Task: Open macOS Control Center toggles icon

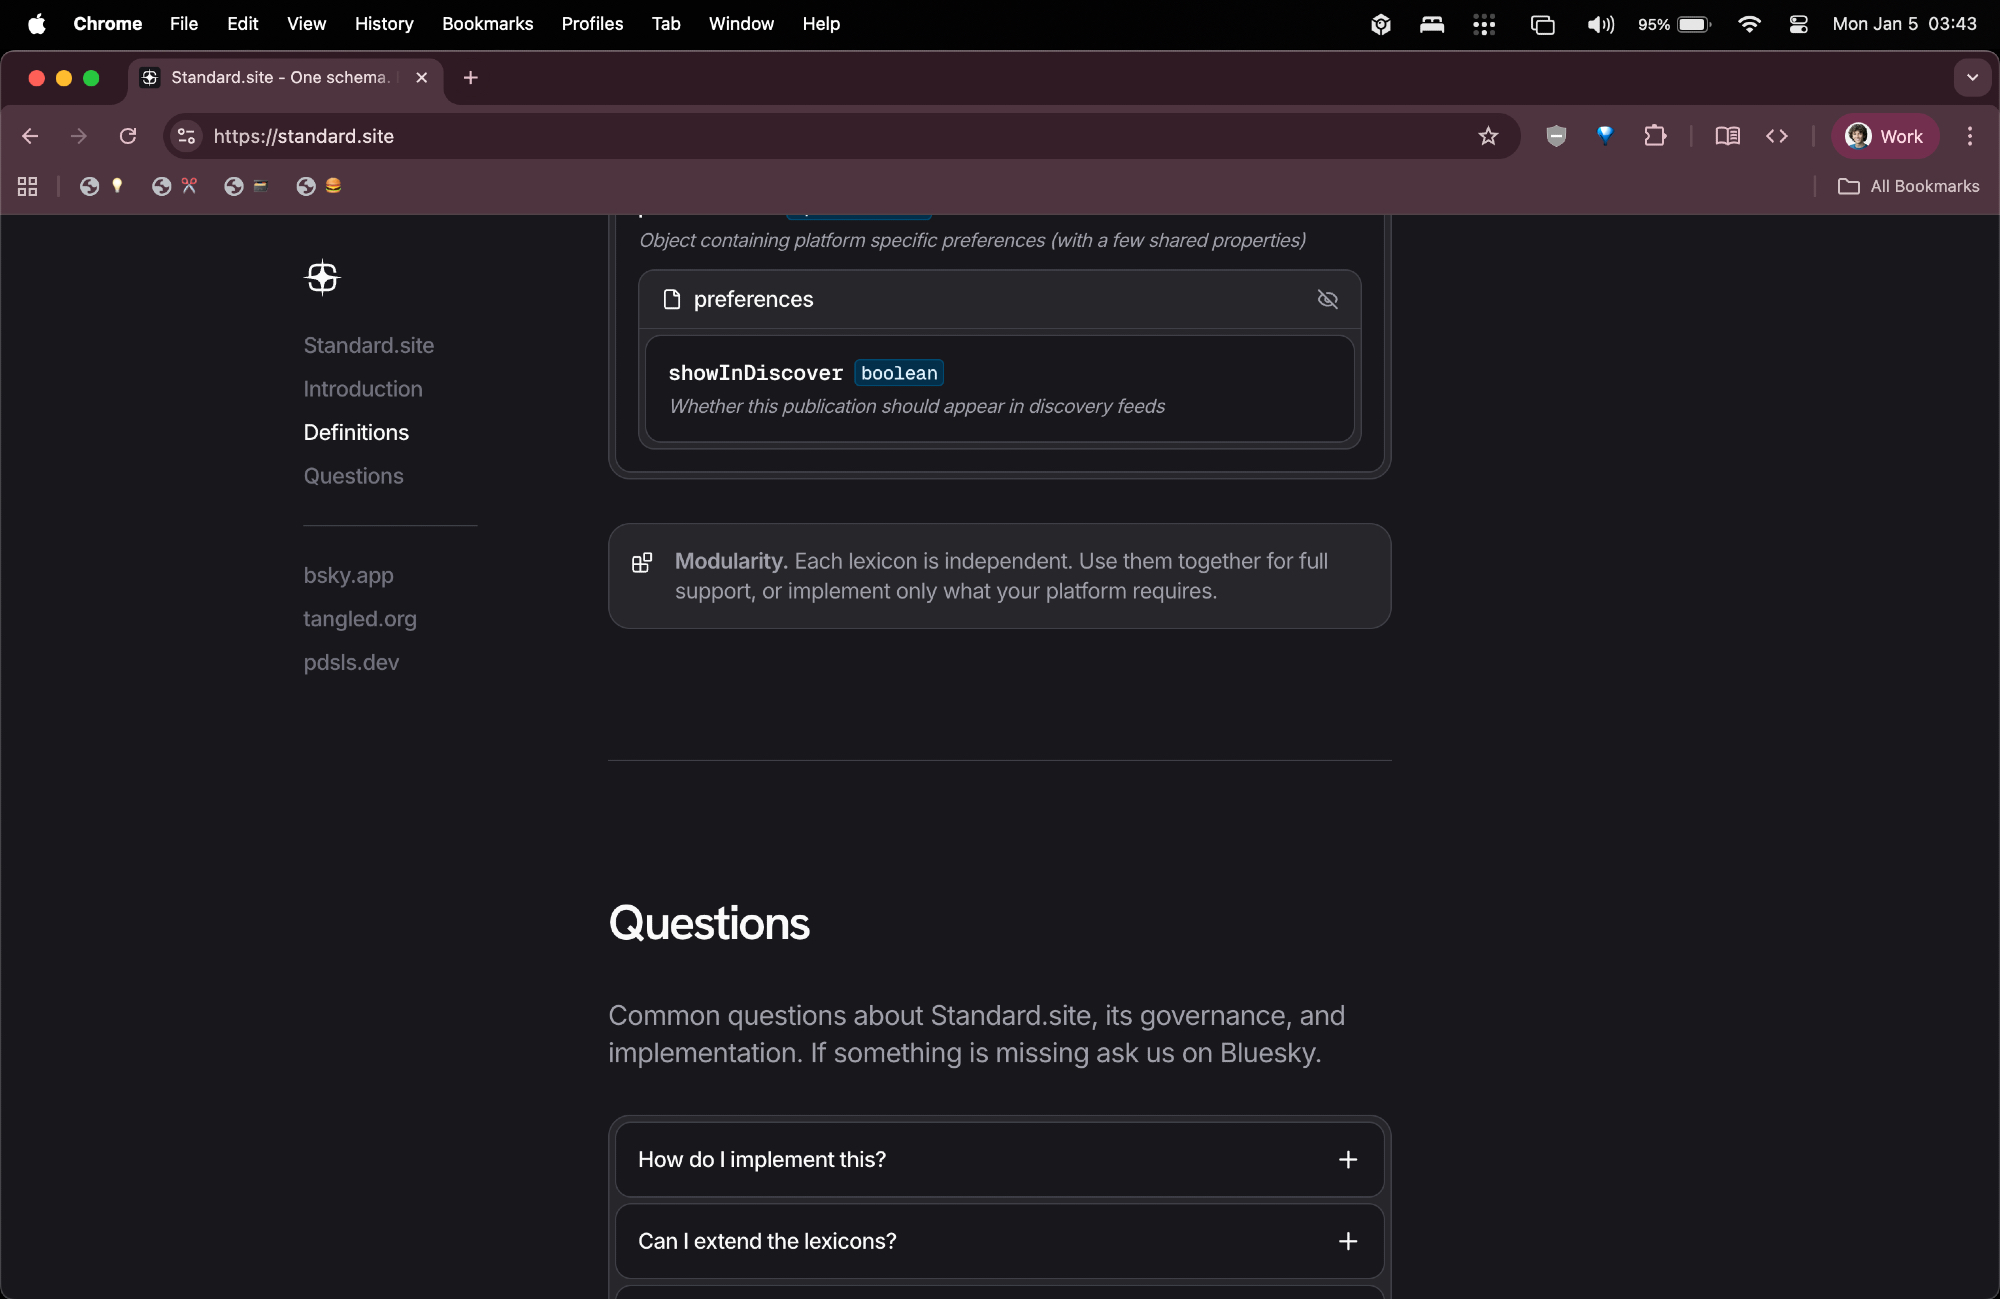Action: (1798, 24)
